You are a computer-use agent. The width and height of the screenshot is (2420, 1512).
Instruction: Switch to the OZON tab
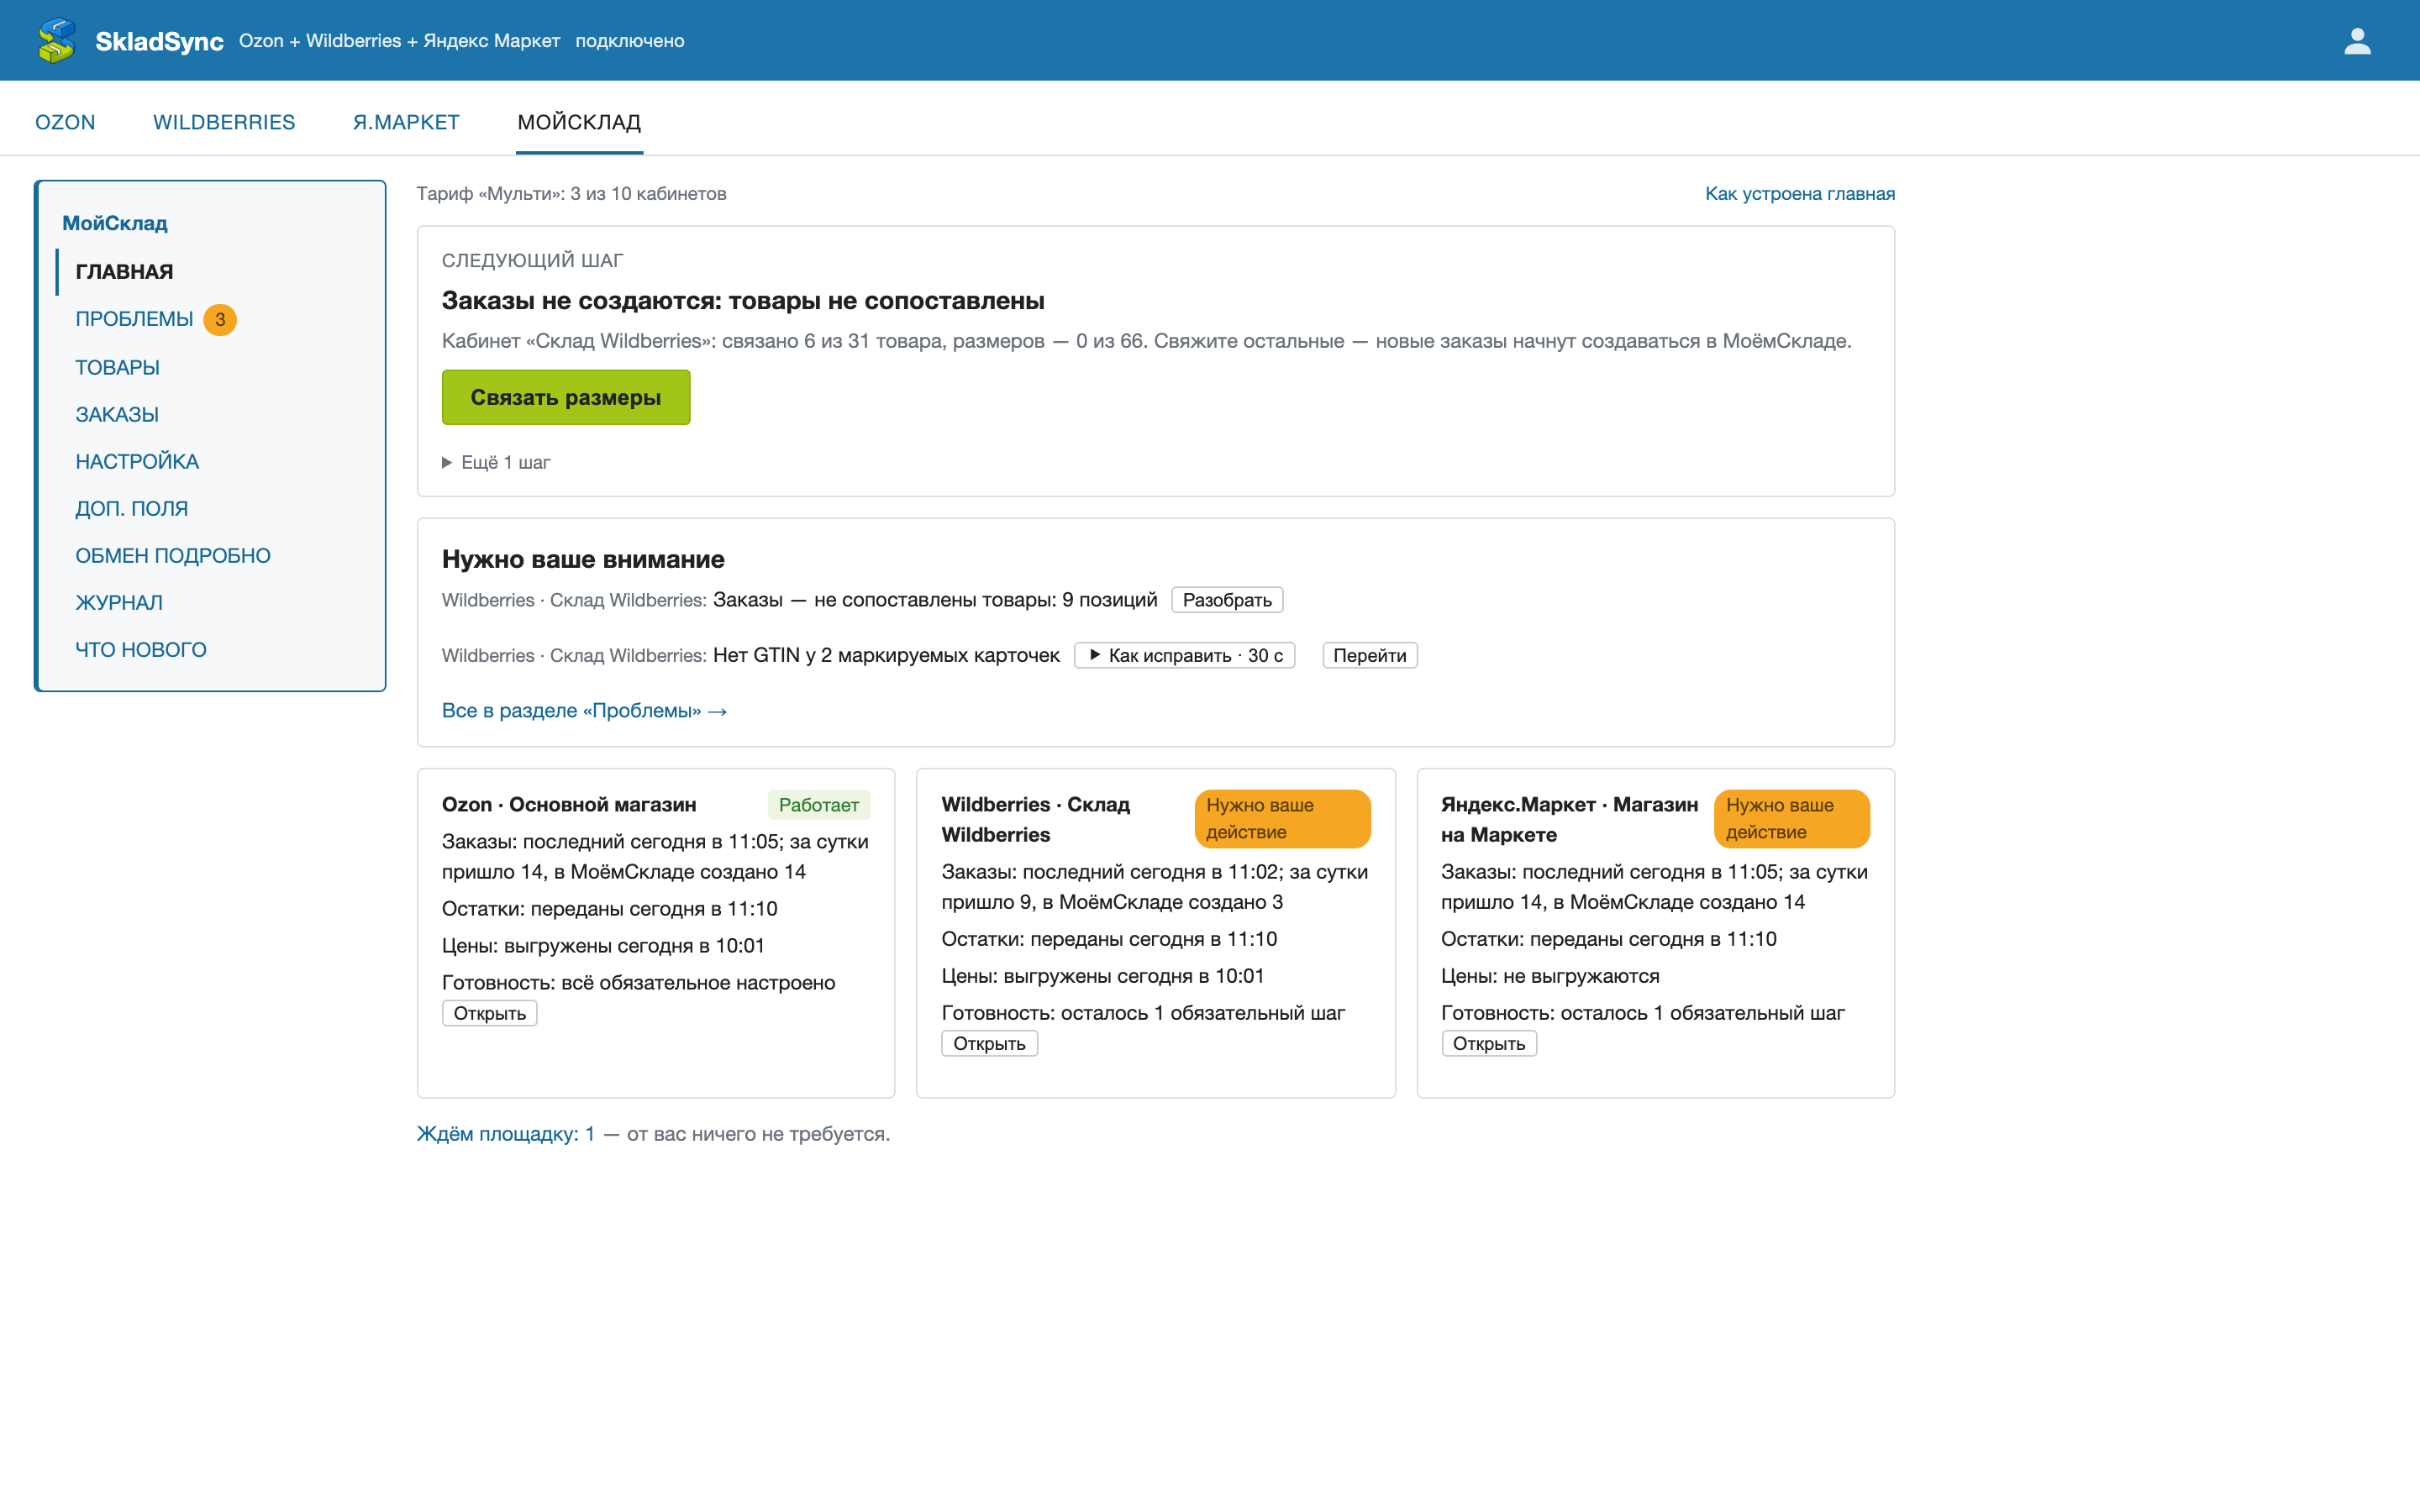[x=65, y=122]
